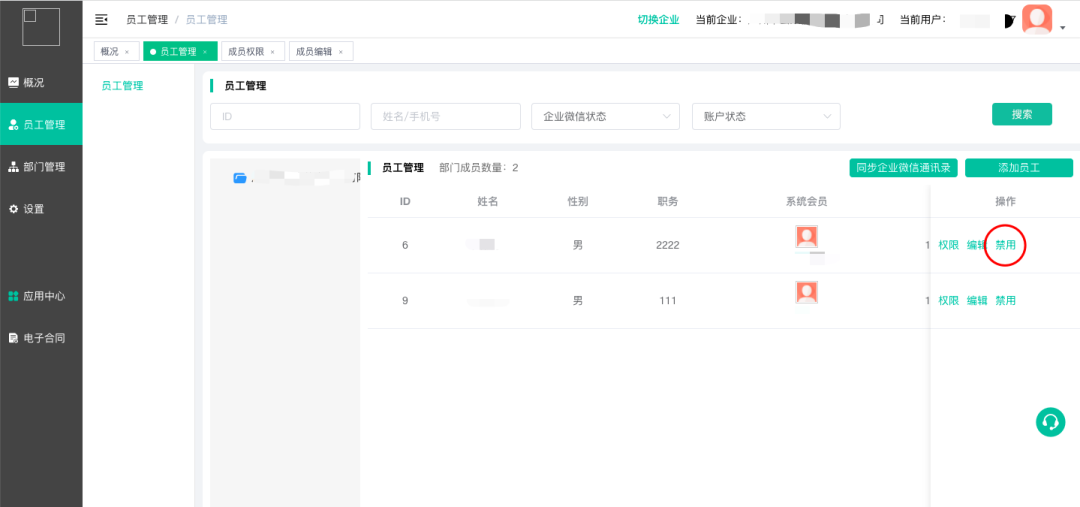Select the department name in the tree
This screenshot has width=1080, height=507.
(305, 178)
